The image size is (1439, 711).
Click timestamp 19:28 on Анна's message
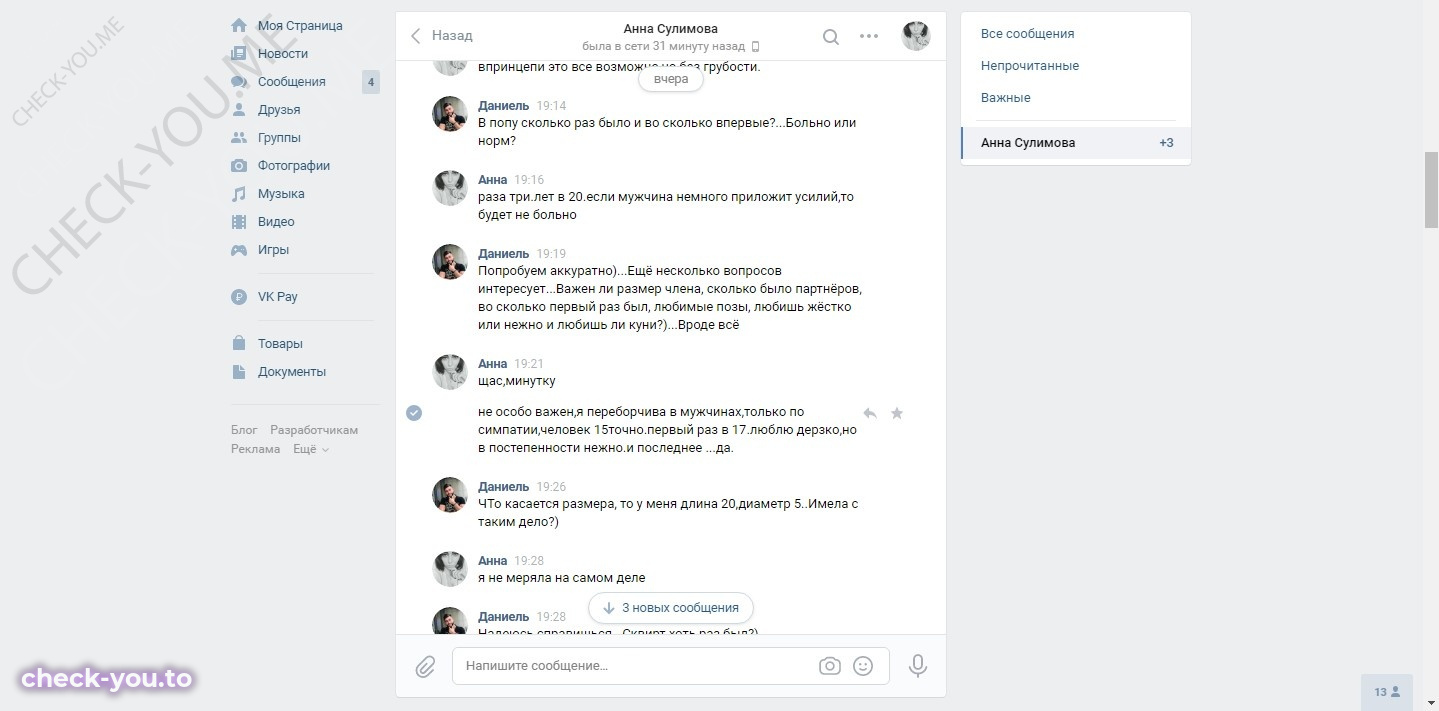529,561
